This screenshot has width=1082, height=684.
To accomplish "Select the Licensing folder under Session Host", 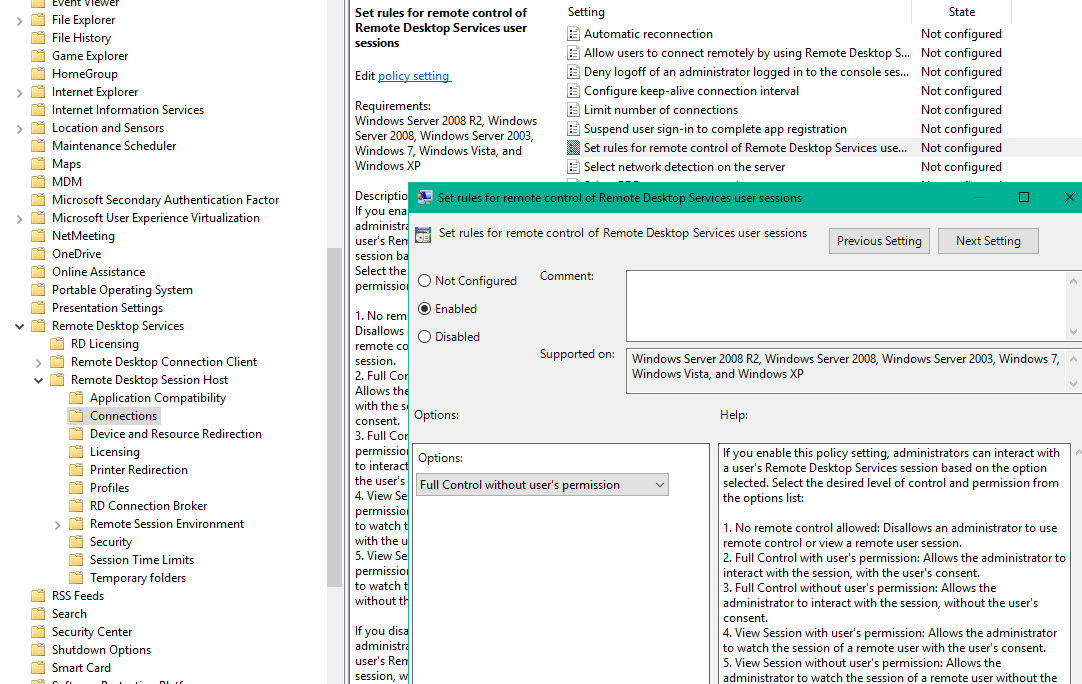I will click(x=115, y=451).
